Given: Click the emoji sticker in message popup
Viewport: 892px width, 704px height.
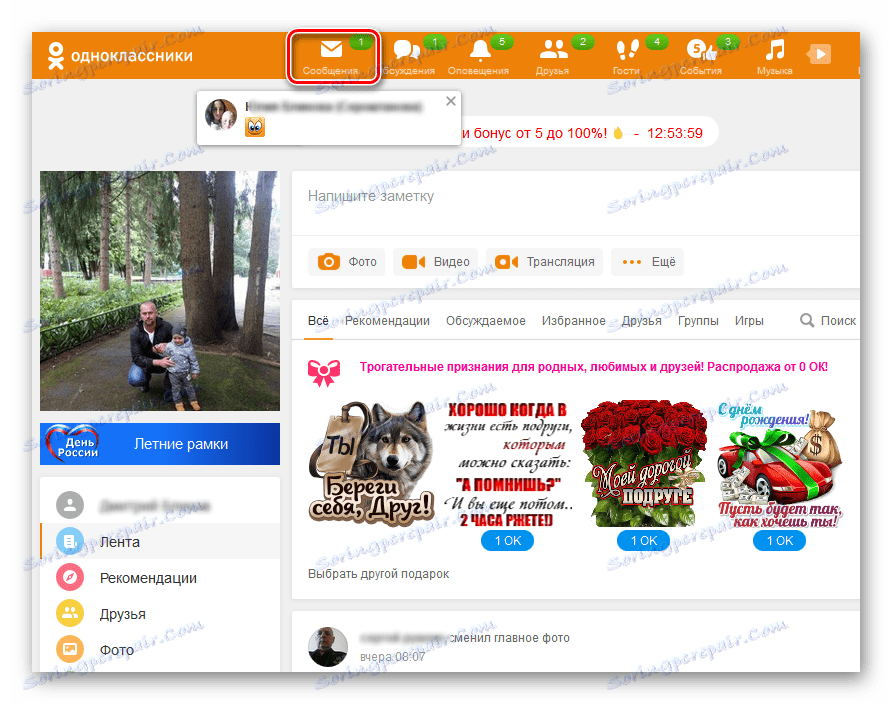Looking at the screenshot, I should [x=255, y=126].
